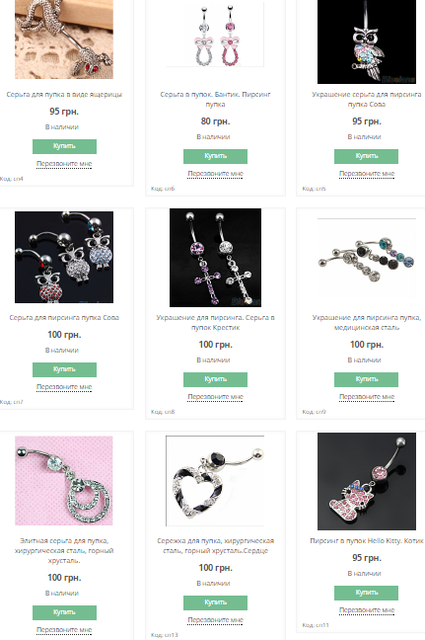Screen dimensions: 425x640
Task: Click Перезвоните мне under the bow earring
Action: (215, 174)
